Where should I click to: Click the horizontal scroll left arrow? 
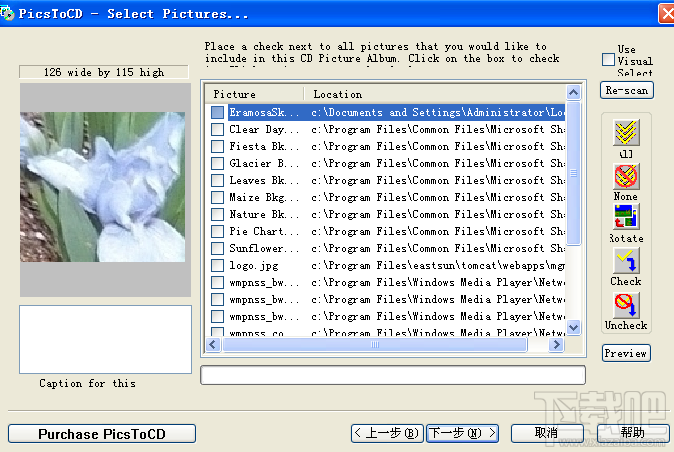(213, 345)
